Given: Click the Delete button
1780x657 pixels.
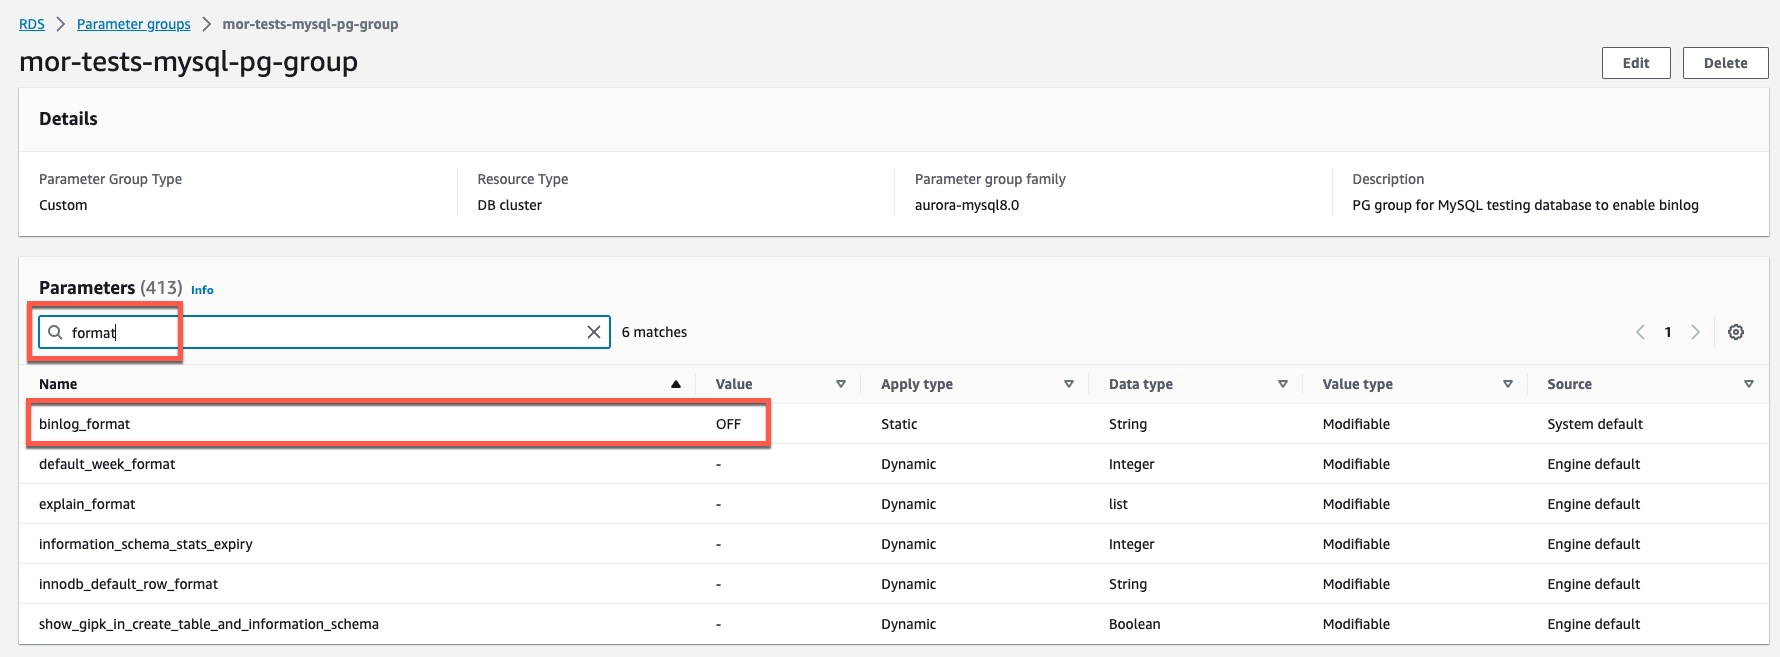Looking at the screenshot, I should 1726,63.
